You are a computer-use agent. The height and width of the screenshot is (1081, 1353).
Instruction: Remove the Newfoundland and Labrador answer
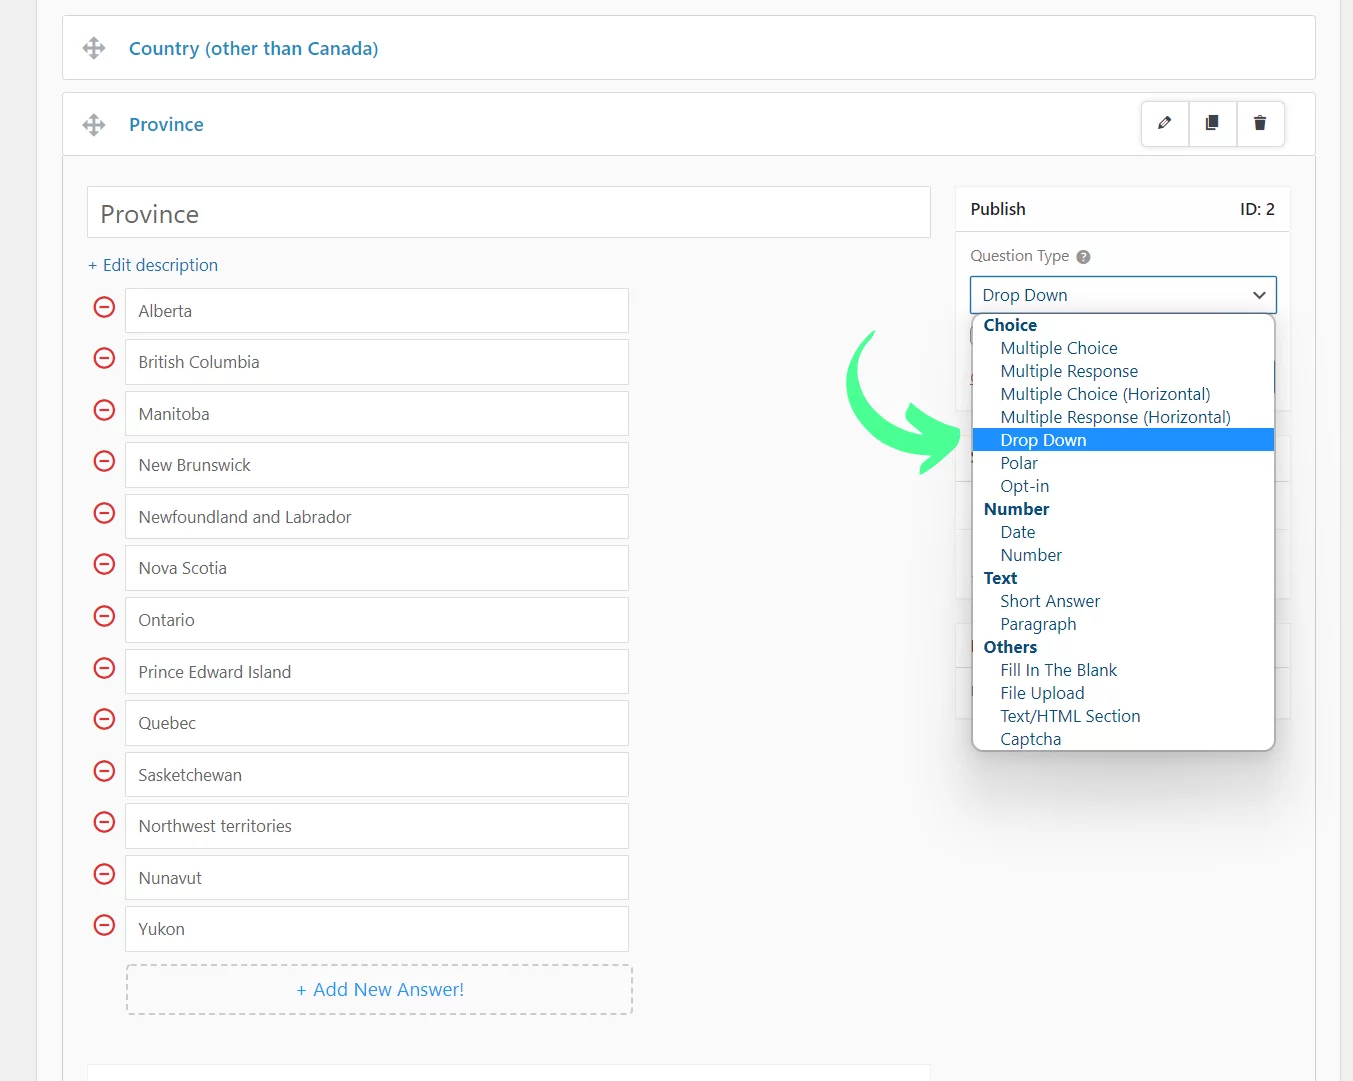click(x=104, y=513)
